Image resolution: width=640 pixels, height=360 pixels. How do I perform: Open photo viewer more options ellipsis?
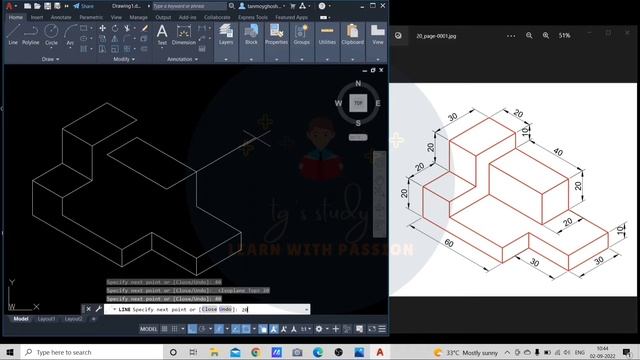tap(511, 36)
